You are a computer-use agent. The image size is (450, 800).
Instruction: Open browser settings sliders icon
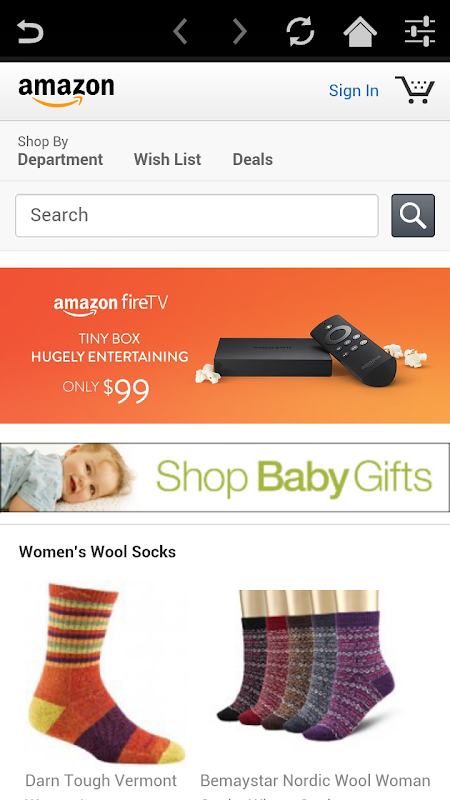pos(420,31)
